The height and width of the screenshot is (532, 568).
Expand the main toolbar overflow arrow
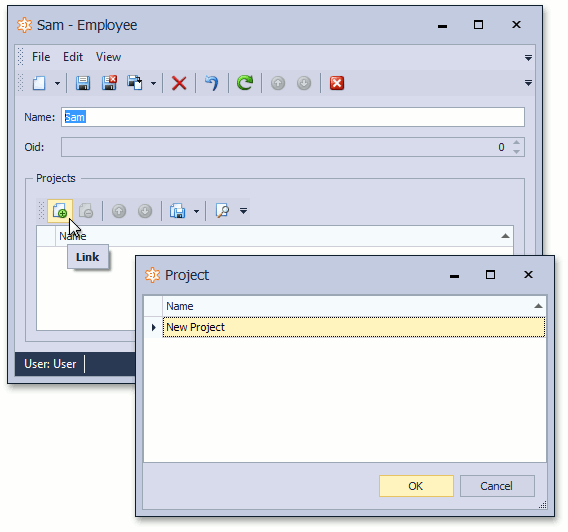(528, 83)
